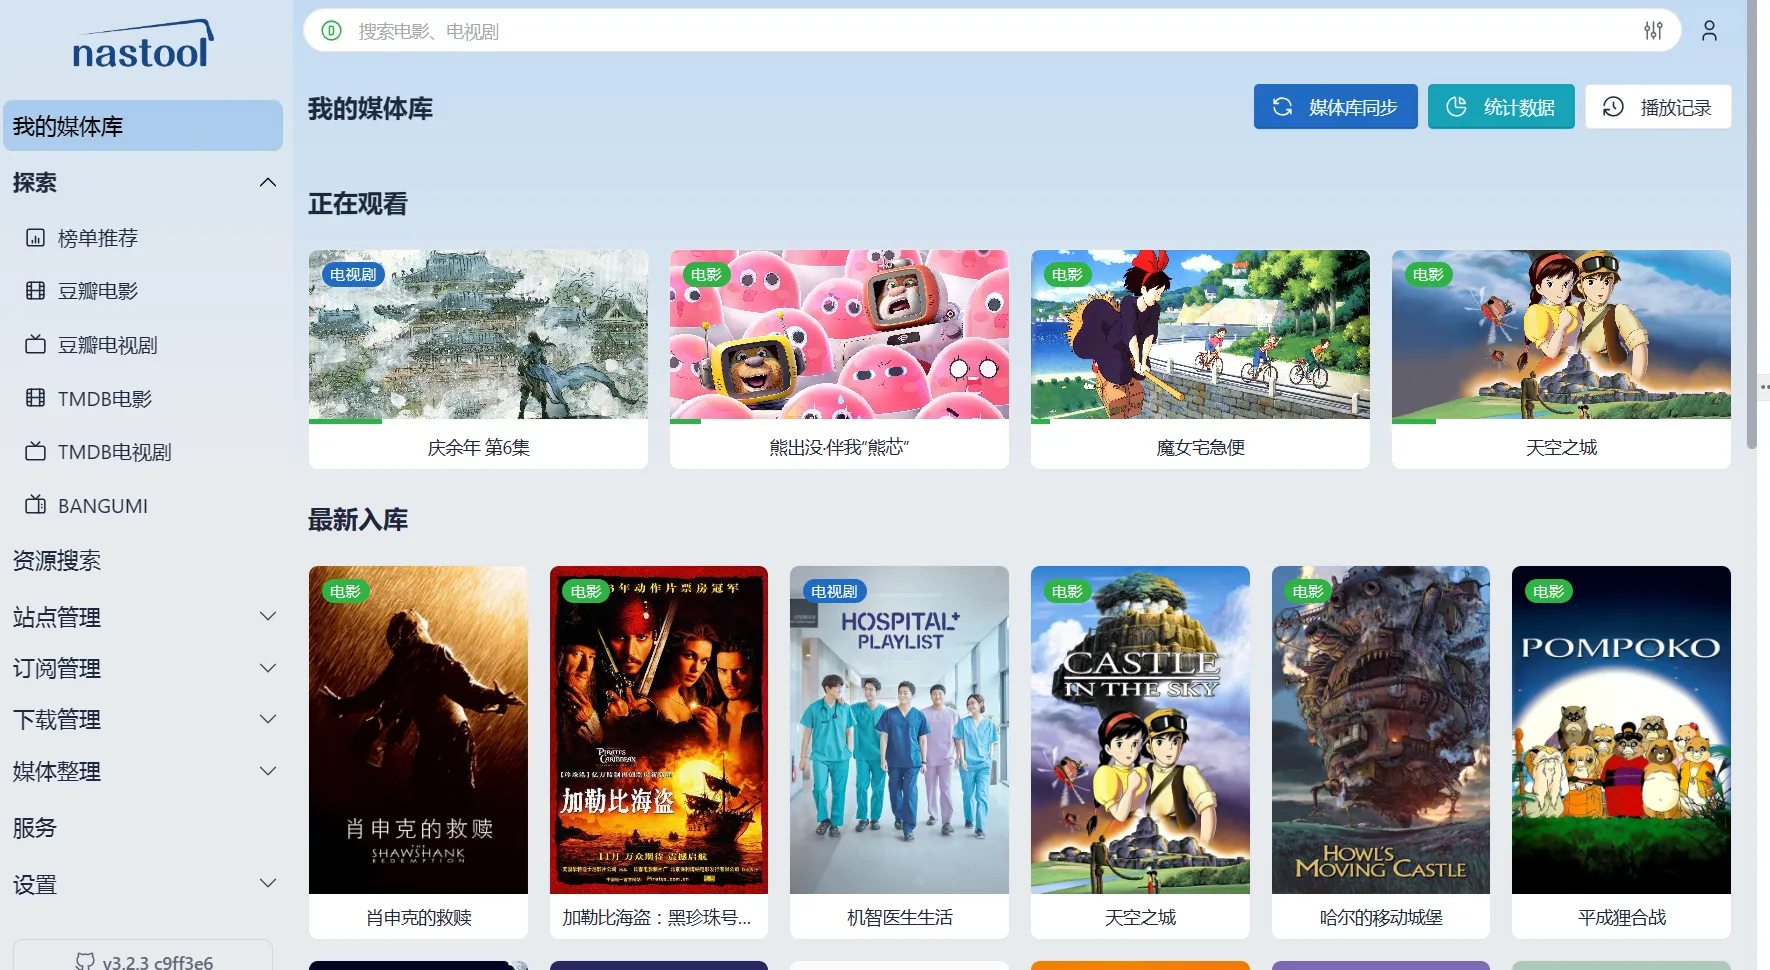Click the history clock icon on 播放记录

pos(1613,107)
